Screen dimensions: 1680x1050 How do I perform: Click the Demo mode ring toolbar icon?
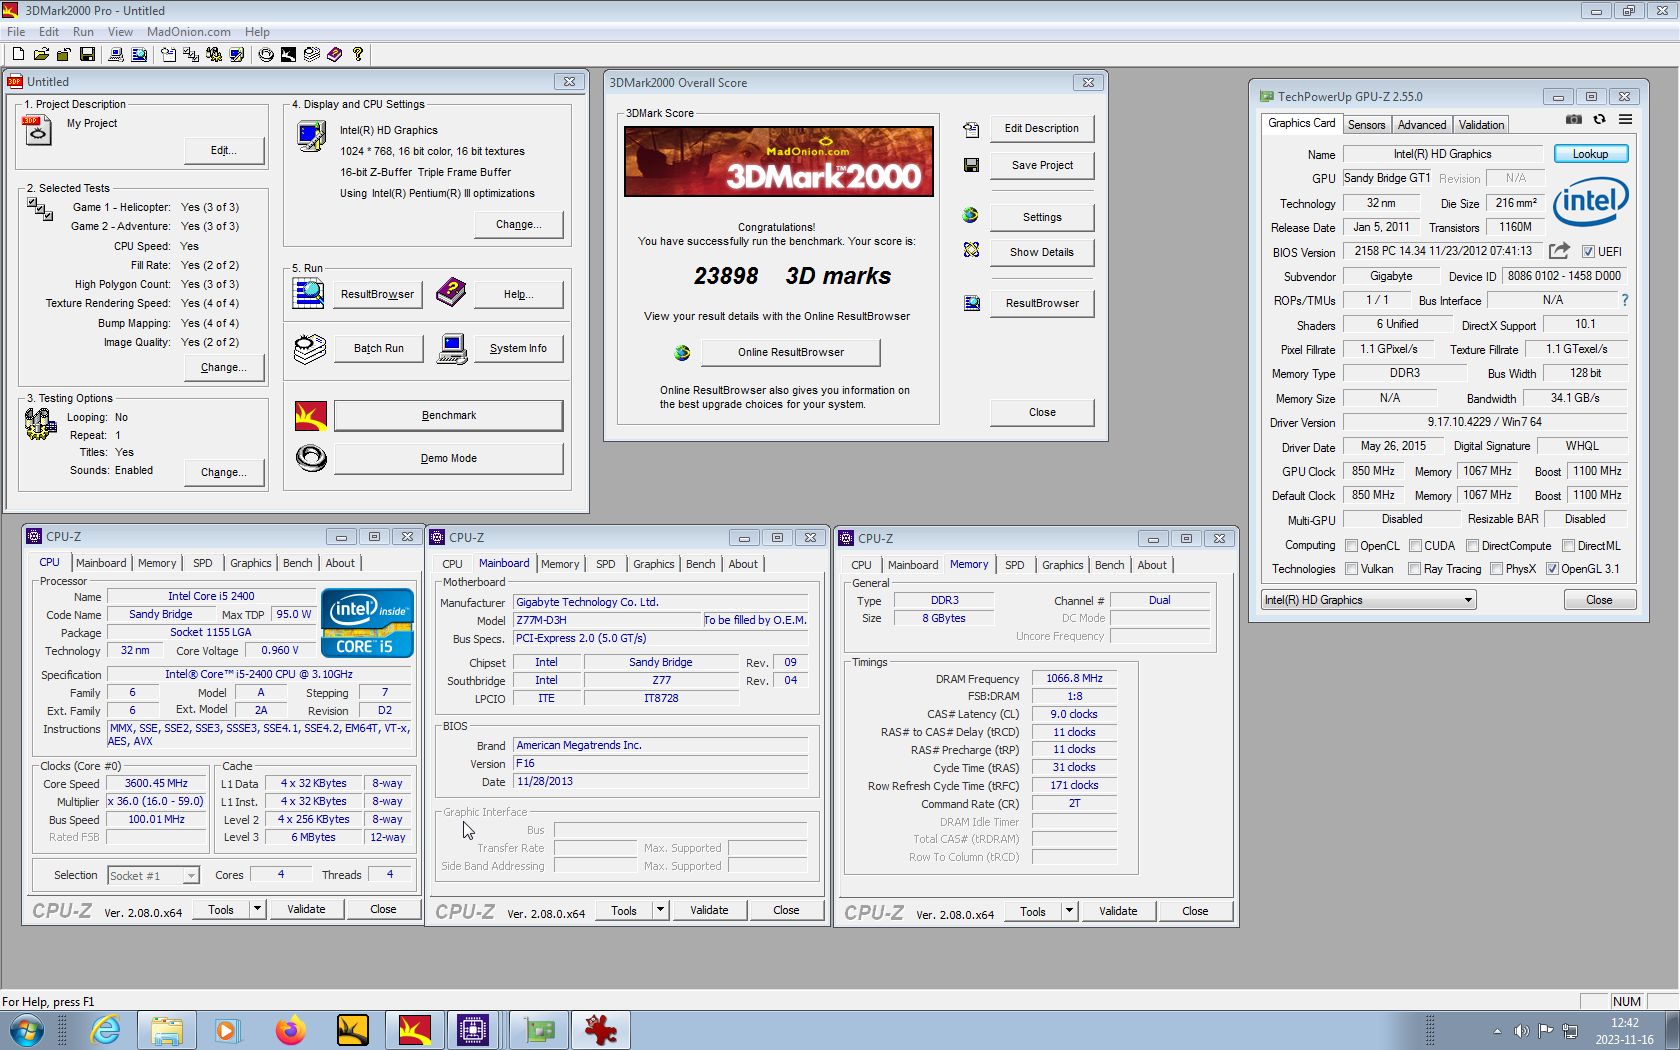(x=266, y=54)
